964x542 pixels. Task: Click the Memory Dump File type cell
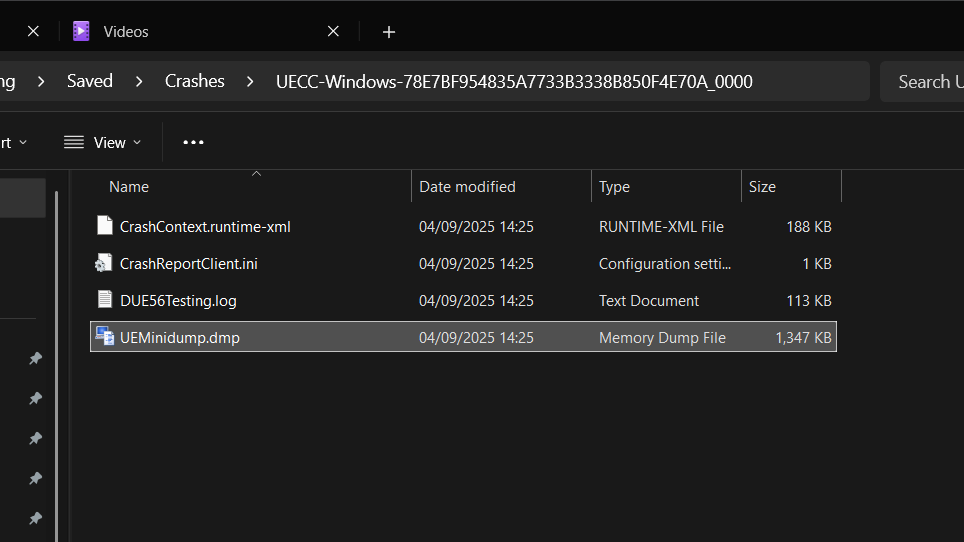coord(662,337)
